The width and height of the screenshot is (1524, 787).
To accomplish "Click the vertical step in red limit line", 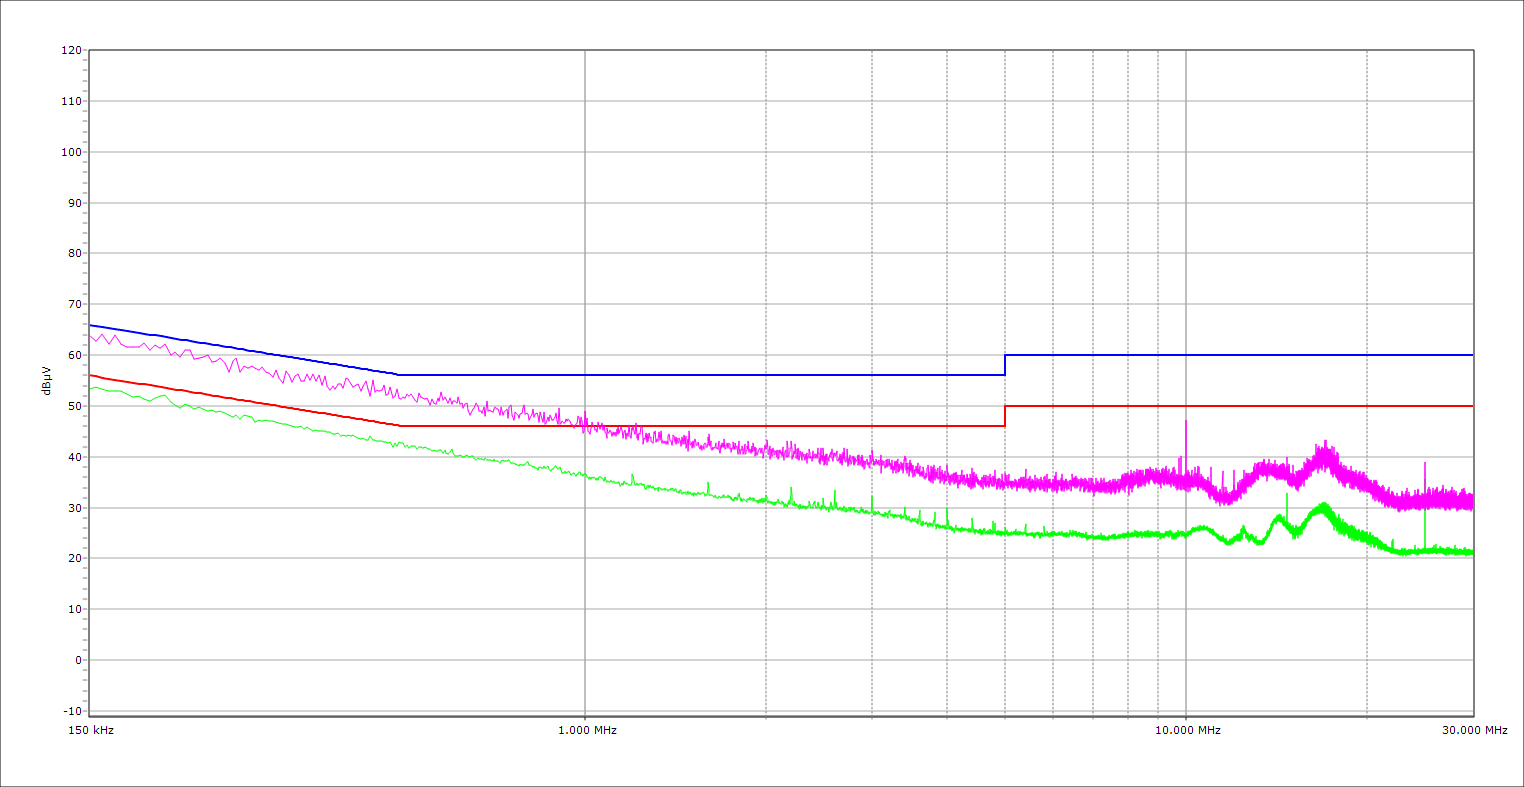I will pyautogui.click(x=1005, y=416).
